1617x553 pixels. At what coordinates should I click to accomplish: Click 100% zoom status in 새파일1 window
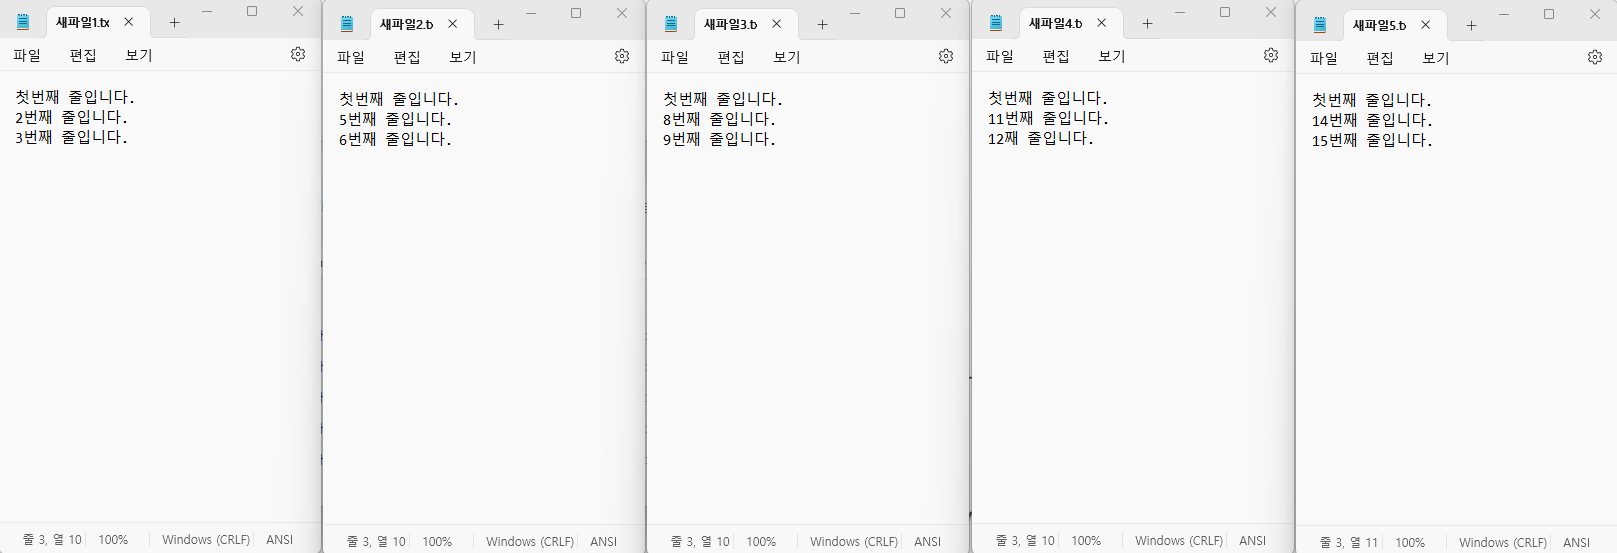(x=113, y=539)
